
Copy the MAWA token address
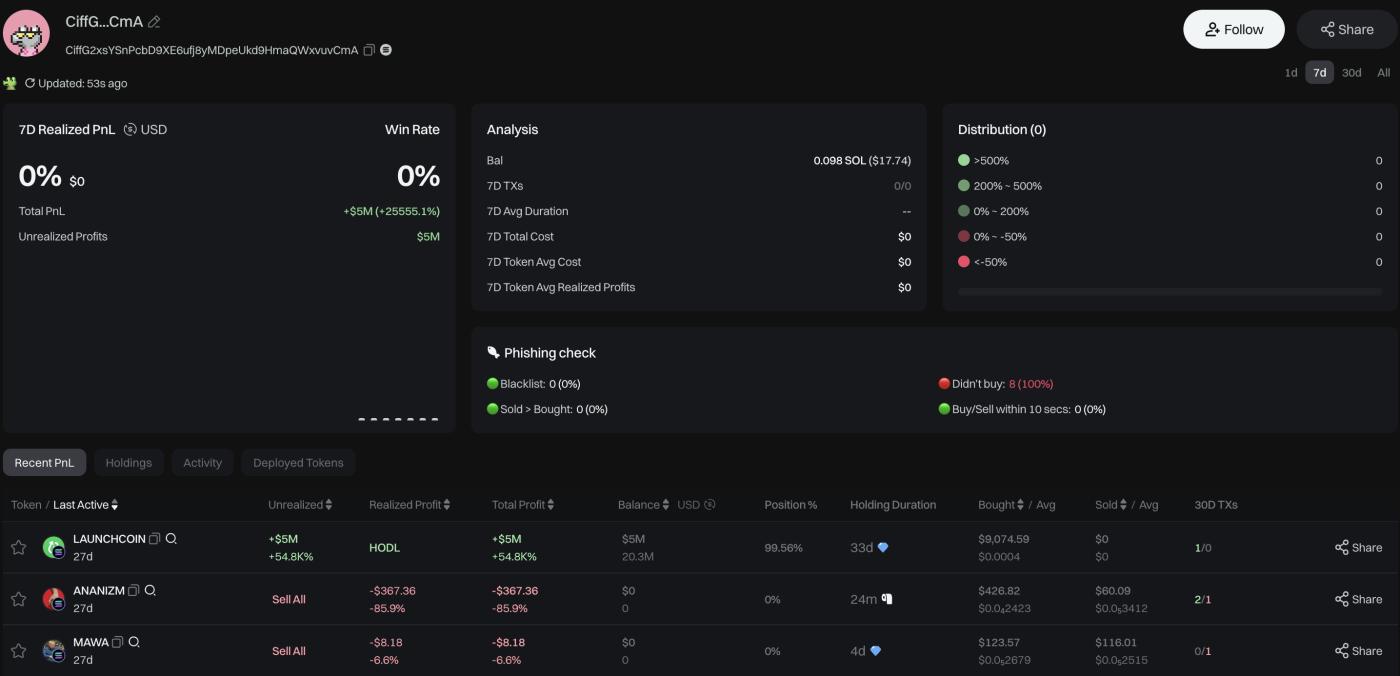click(x=118, y=642)
